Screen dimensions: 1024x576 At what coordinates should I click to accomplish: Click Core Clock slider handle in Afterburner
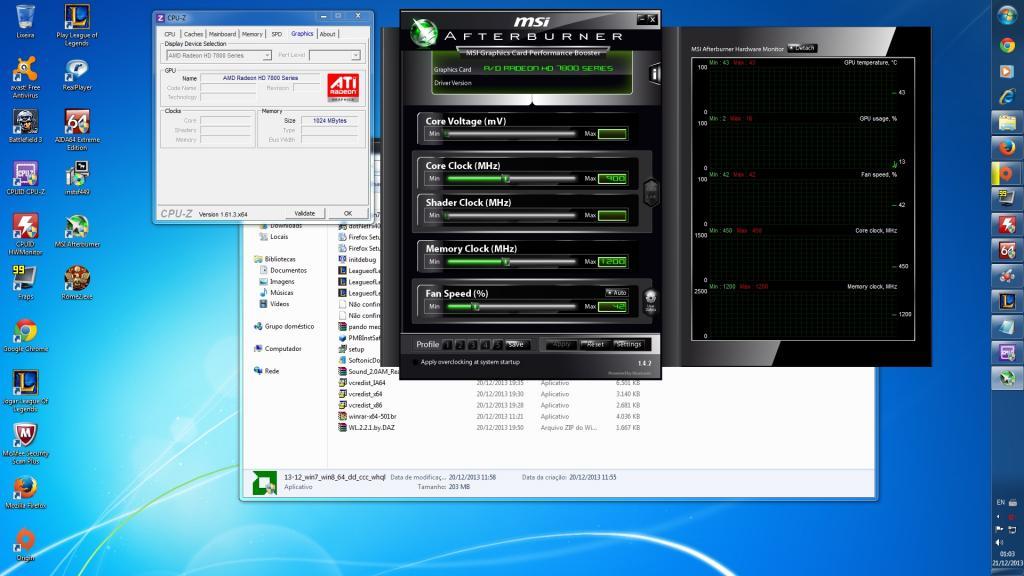506,178
